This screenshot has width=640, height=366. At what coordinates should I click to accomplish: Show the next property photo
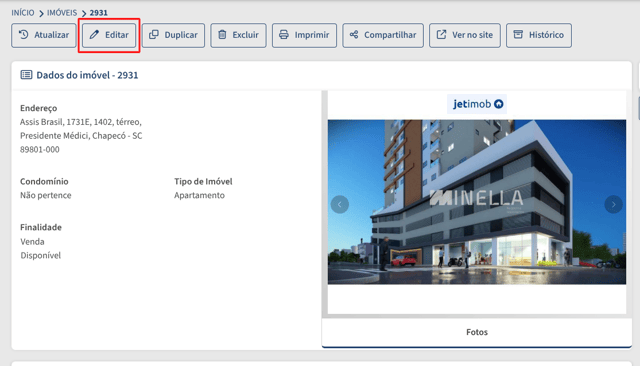pos(613,204)
